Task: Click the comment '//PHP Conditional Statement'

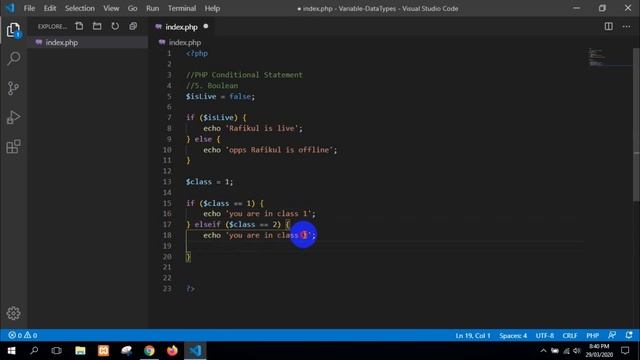Action: click(x=244, y=75)
